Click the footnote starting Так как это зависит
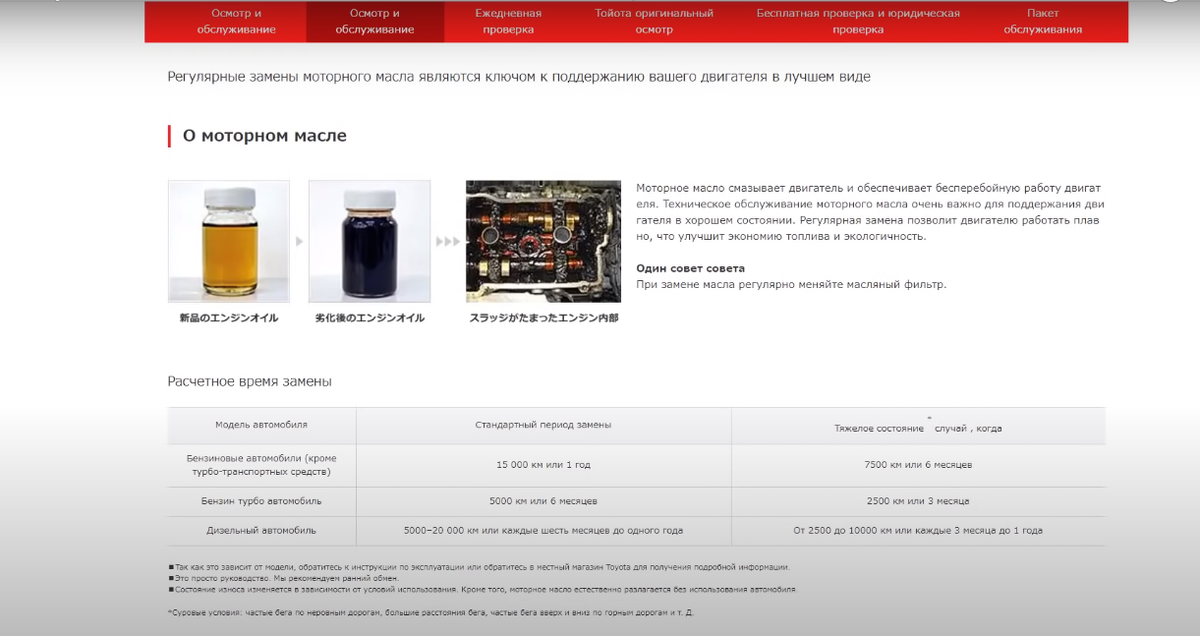The height and width of the screenshot is (636, 1200). point(479,567)
